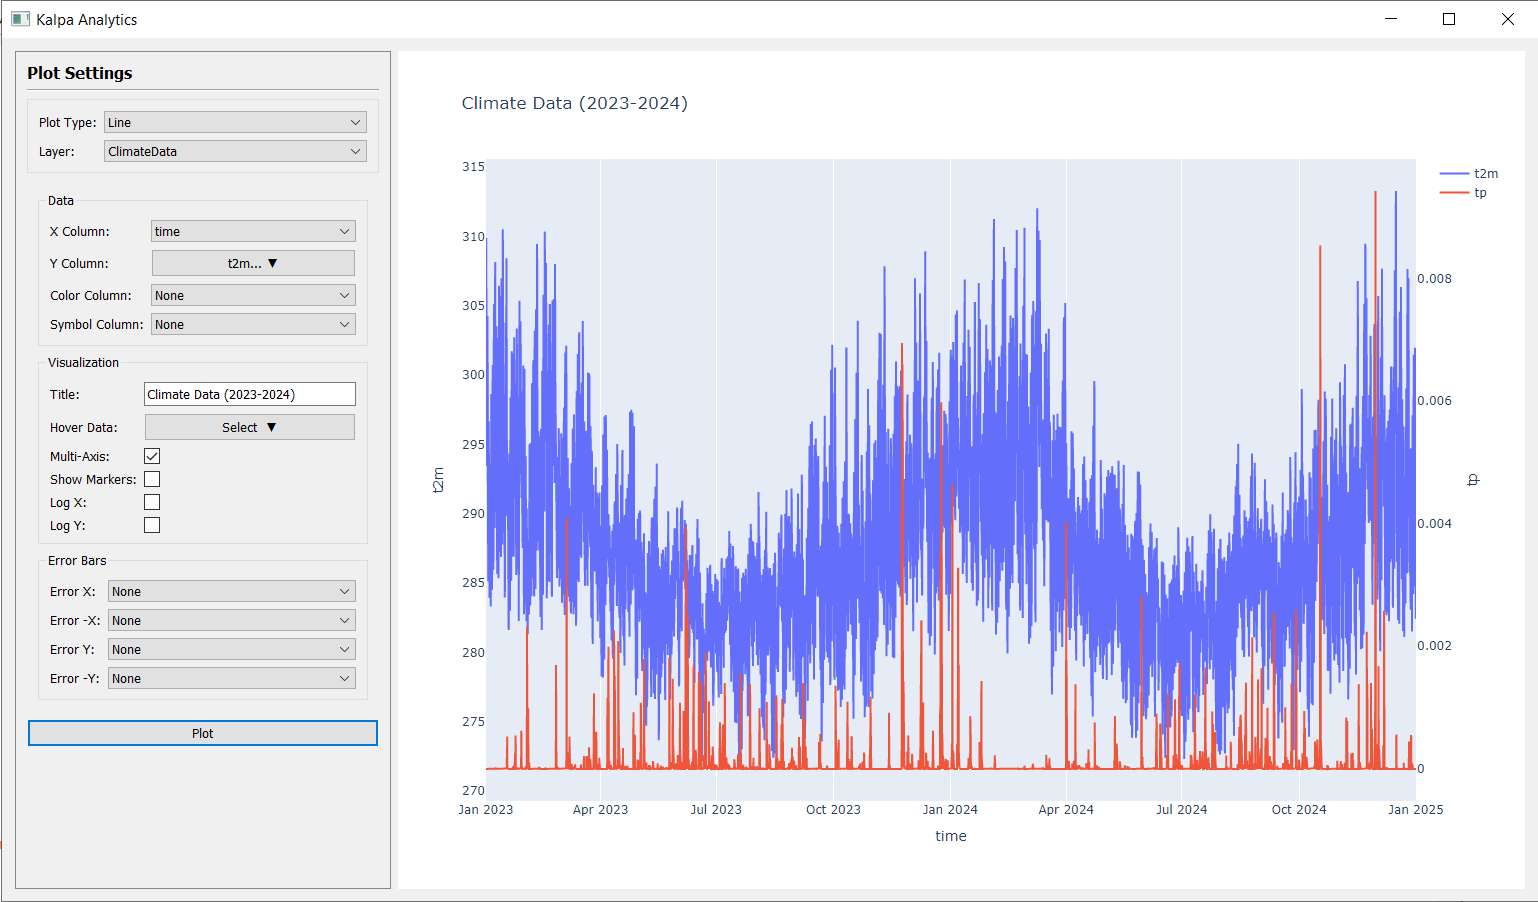Enable the Log X checkbox
Screen dimensions: 1538x902
(x=152, y=502)
